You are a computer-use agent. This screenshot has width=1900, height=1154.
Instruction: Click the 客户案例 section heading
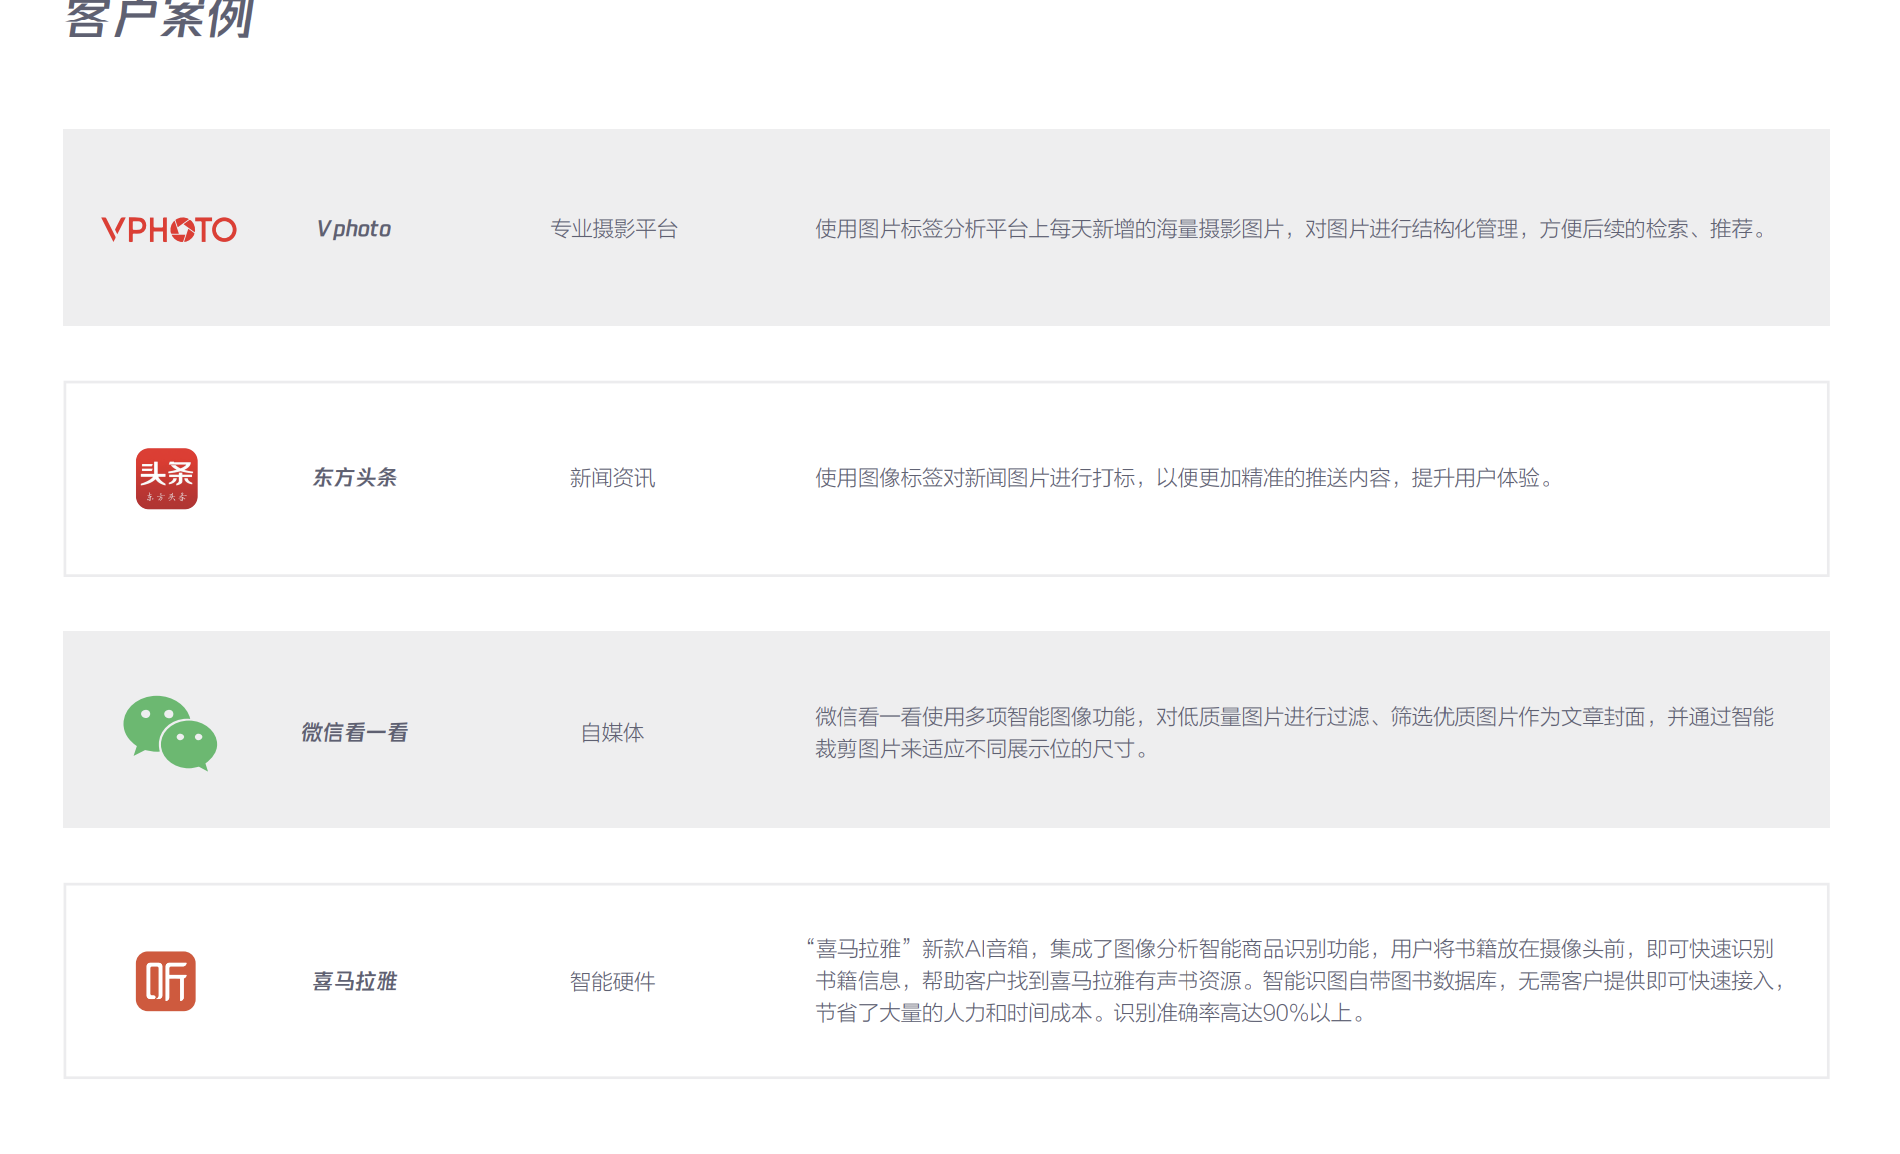point(160,18)
